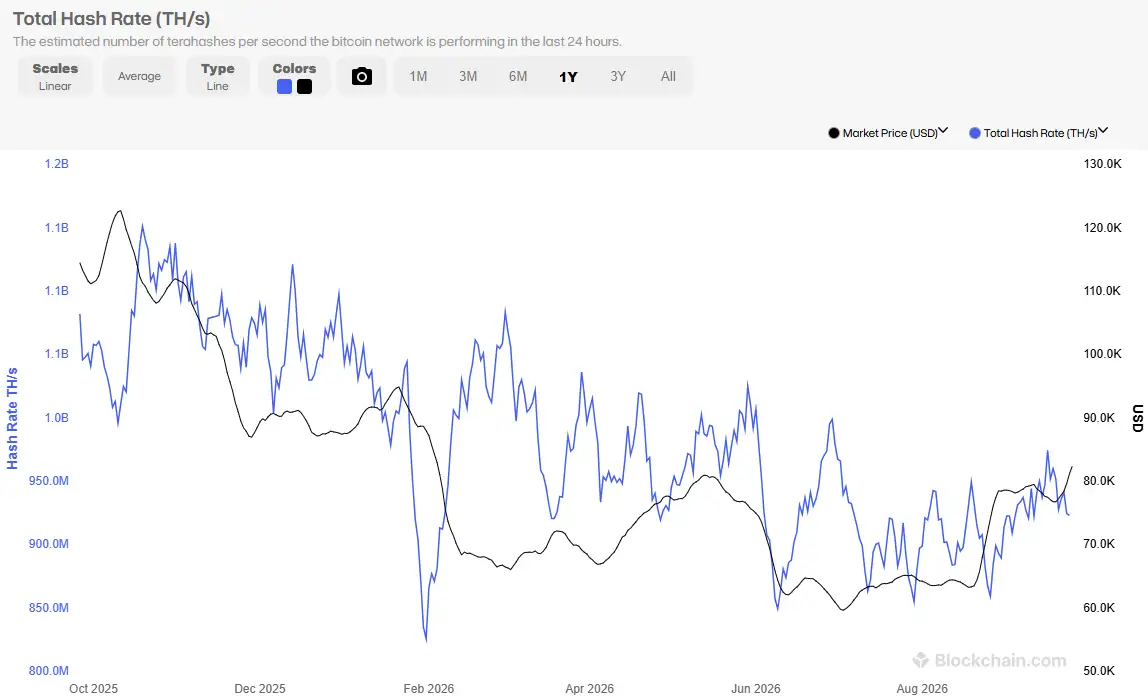Toggle the Scales Linear setting
1148x696 pixels.
[55, 76]
